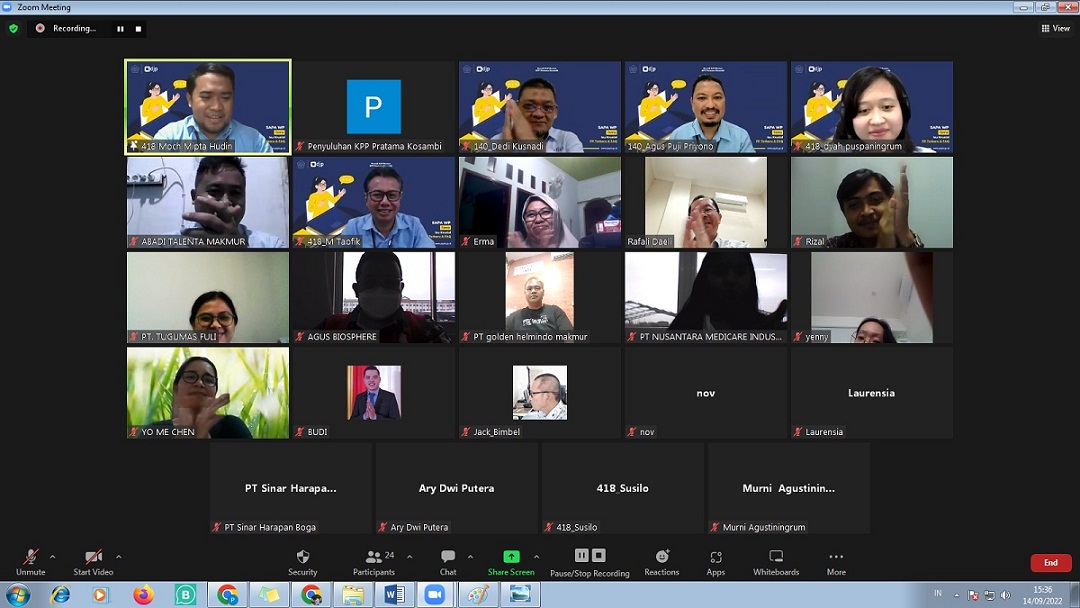Expand the arrow next to Share Screen
Image resolution: width=1080 pixels, height=608 pixels.
click(536, 557)
